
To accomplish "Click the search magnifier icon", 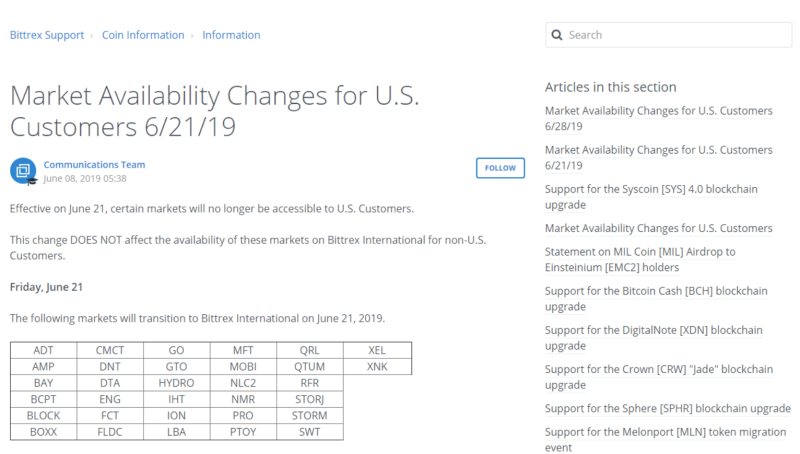I will pos(557,35).
